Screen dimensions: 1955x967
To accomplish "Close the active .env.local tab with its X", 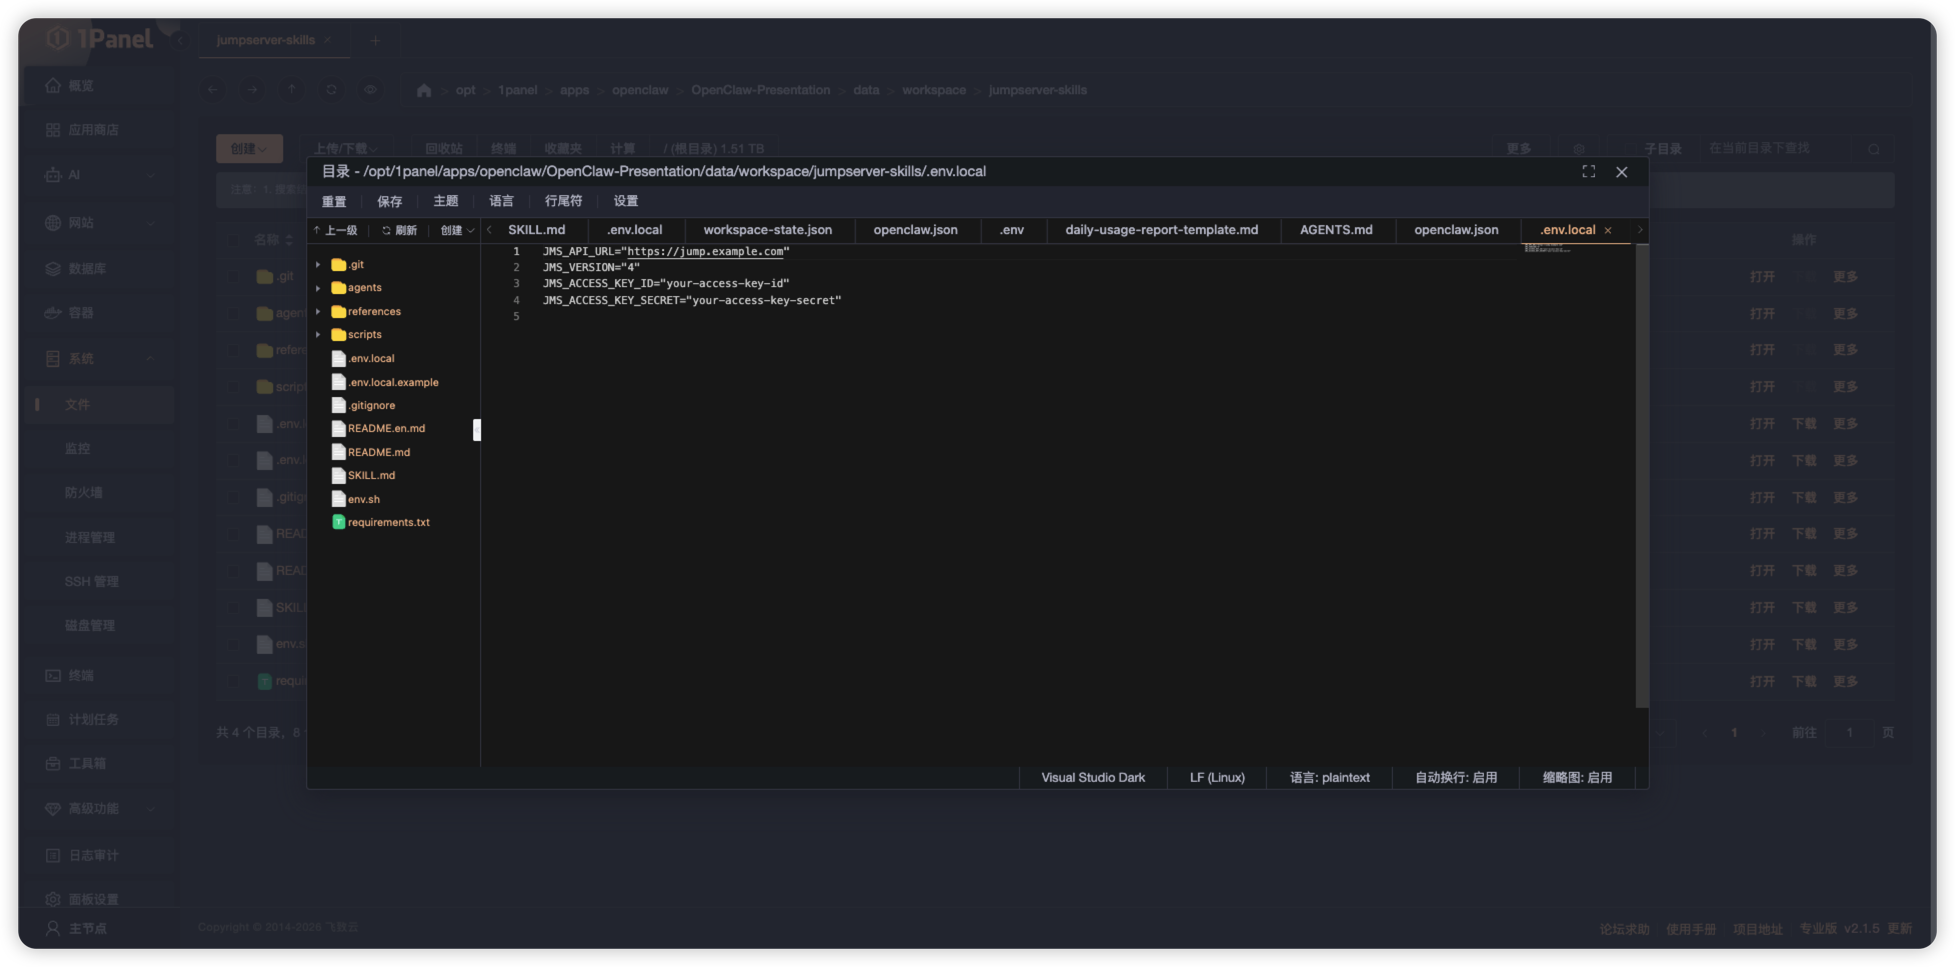I will (x=1608, y=231).
